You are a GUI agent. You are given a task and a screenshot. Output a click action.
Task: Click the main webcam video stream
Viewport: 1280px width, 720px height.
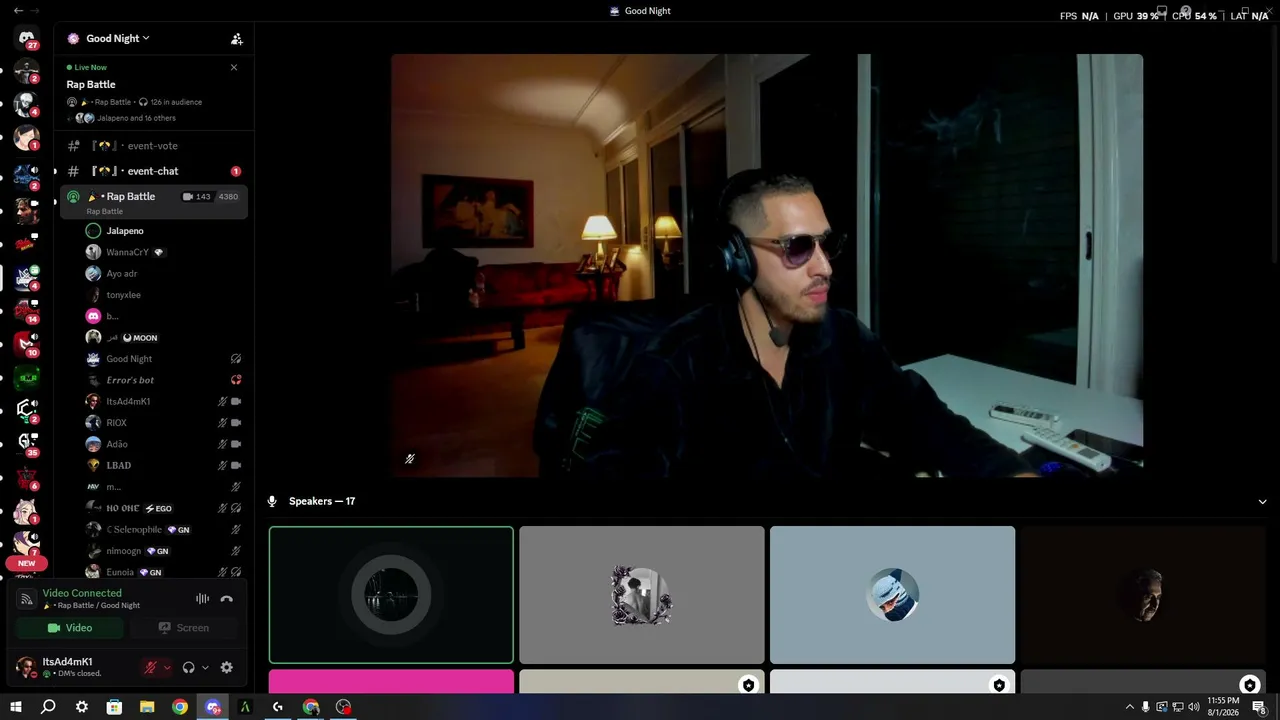pos(767,265)
